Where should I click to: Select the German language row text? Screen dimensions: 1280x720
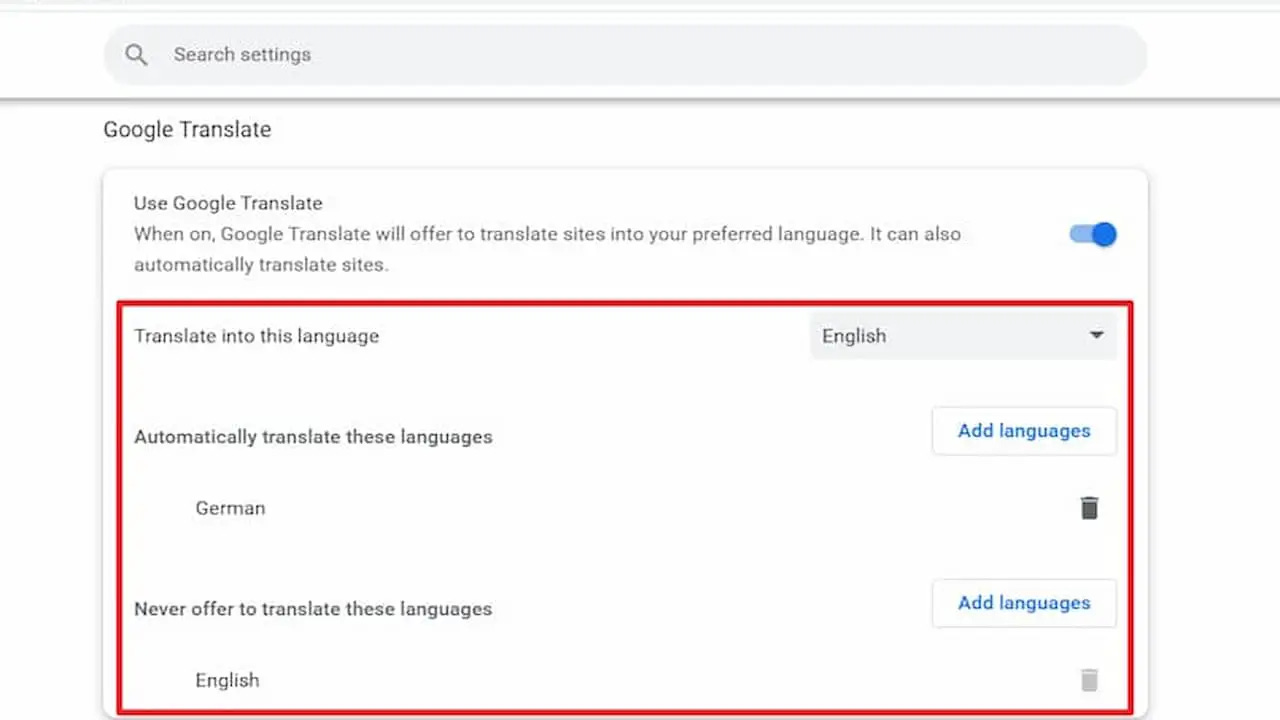tap(230, 508)
